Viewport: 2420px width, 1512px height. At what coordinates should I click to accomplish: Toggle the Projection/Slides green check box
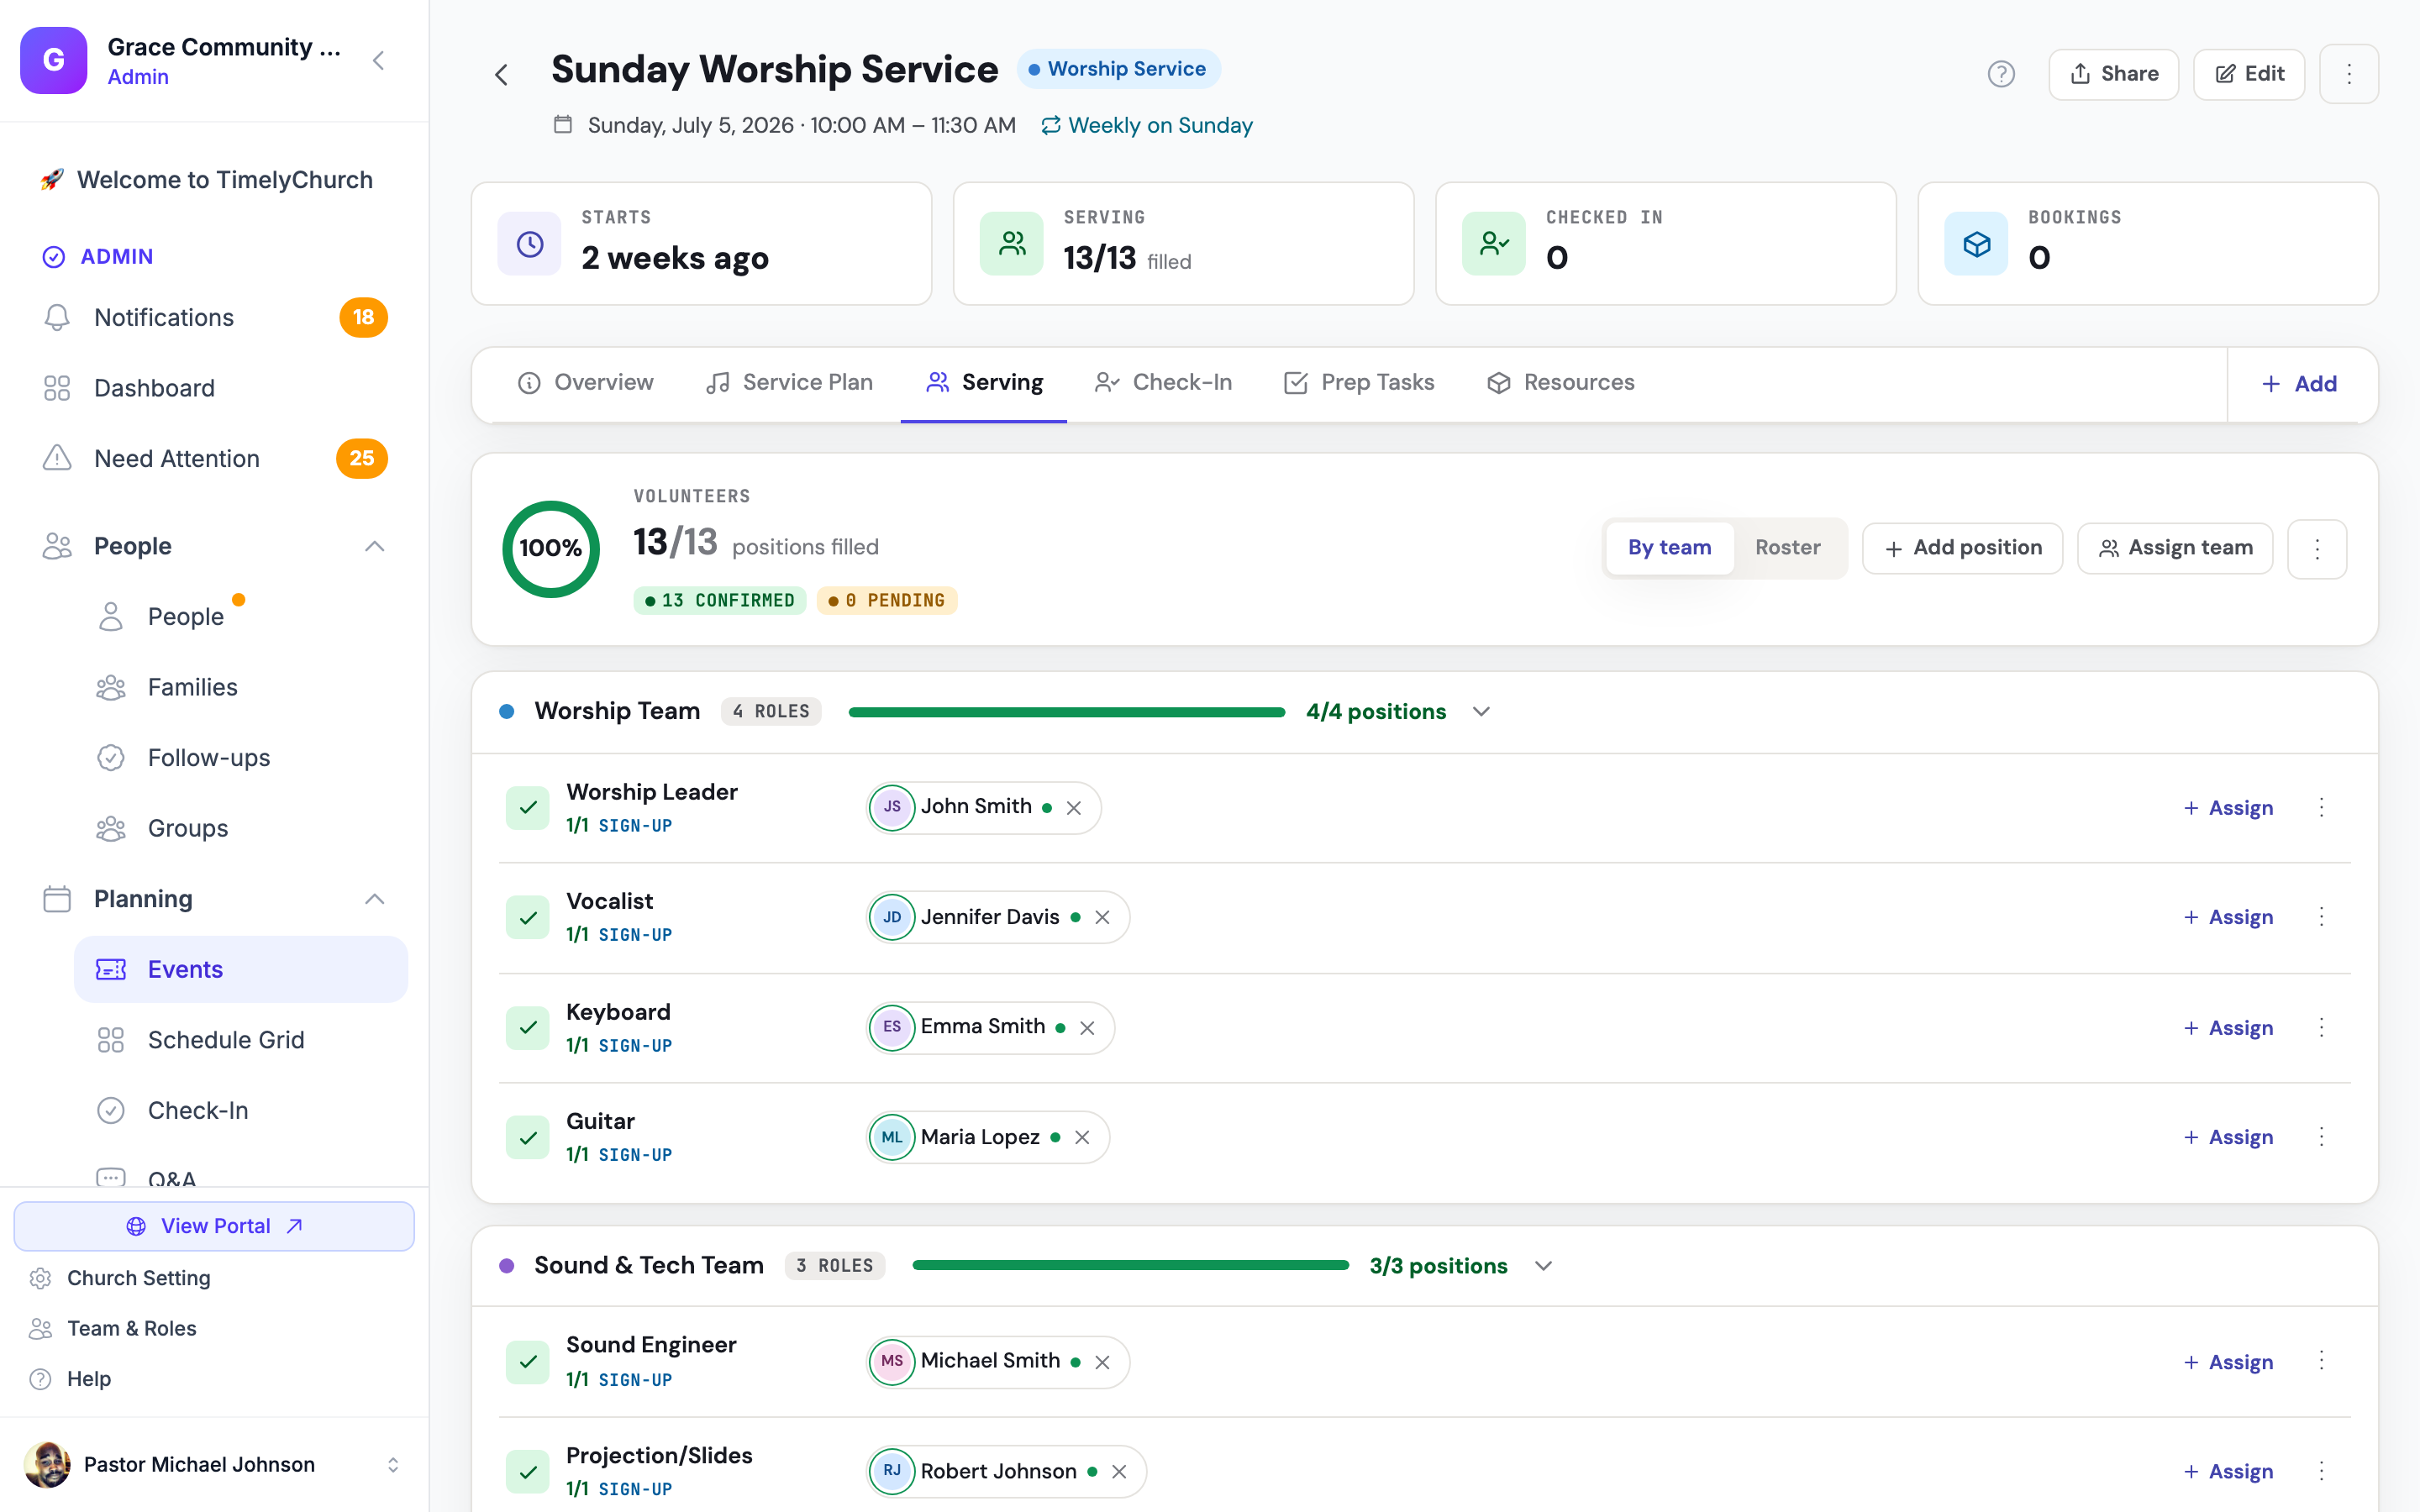click(528, 1472)
